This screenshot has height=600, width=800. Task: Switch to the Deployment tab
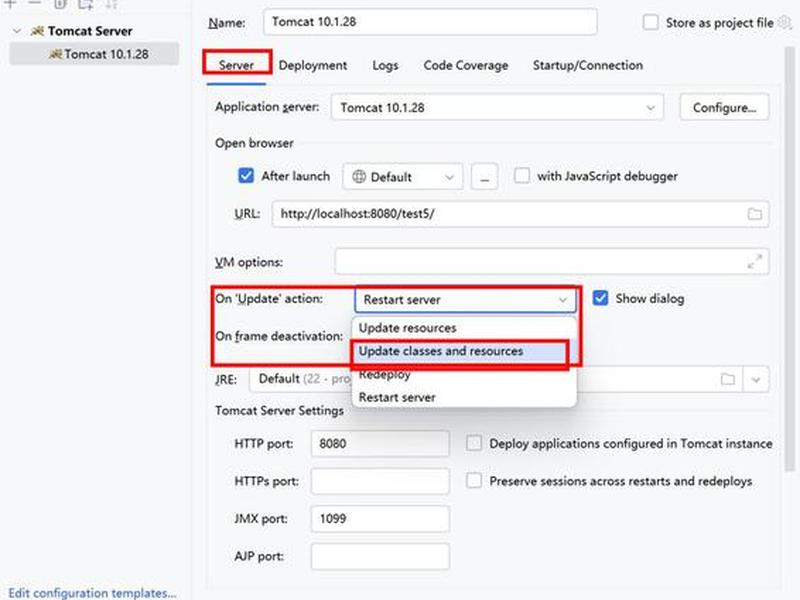(313, 65)
